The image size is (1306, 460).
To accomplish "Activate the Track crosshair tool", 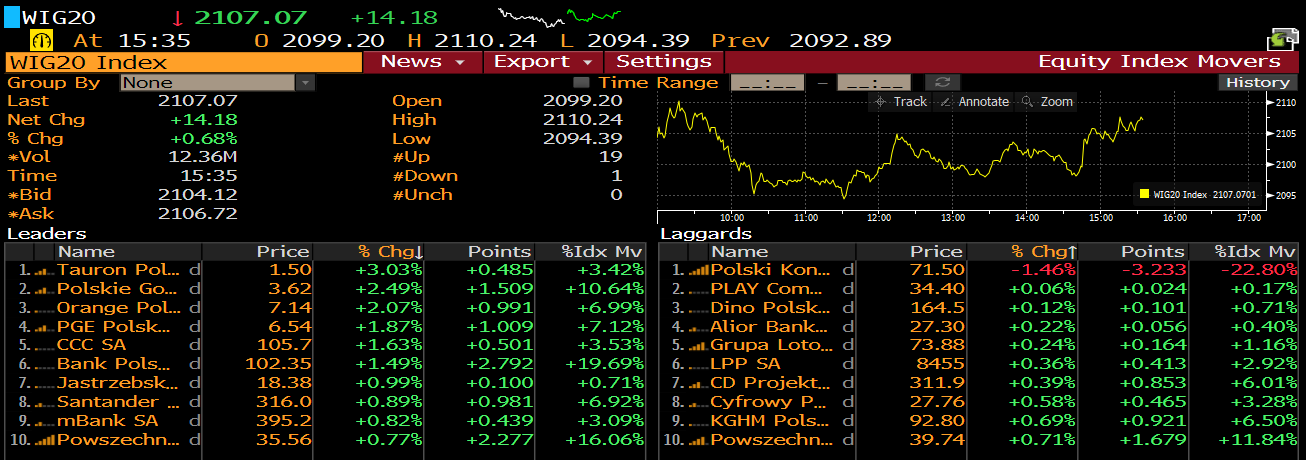I will click(x=901, y=102).
